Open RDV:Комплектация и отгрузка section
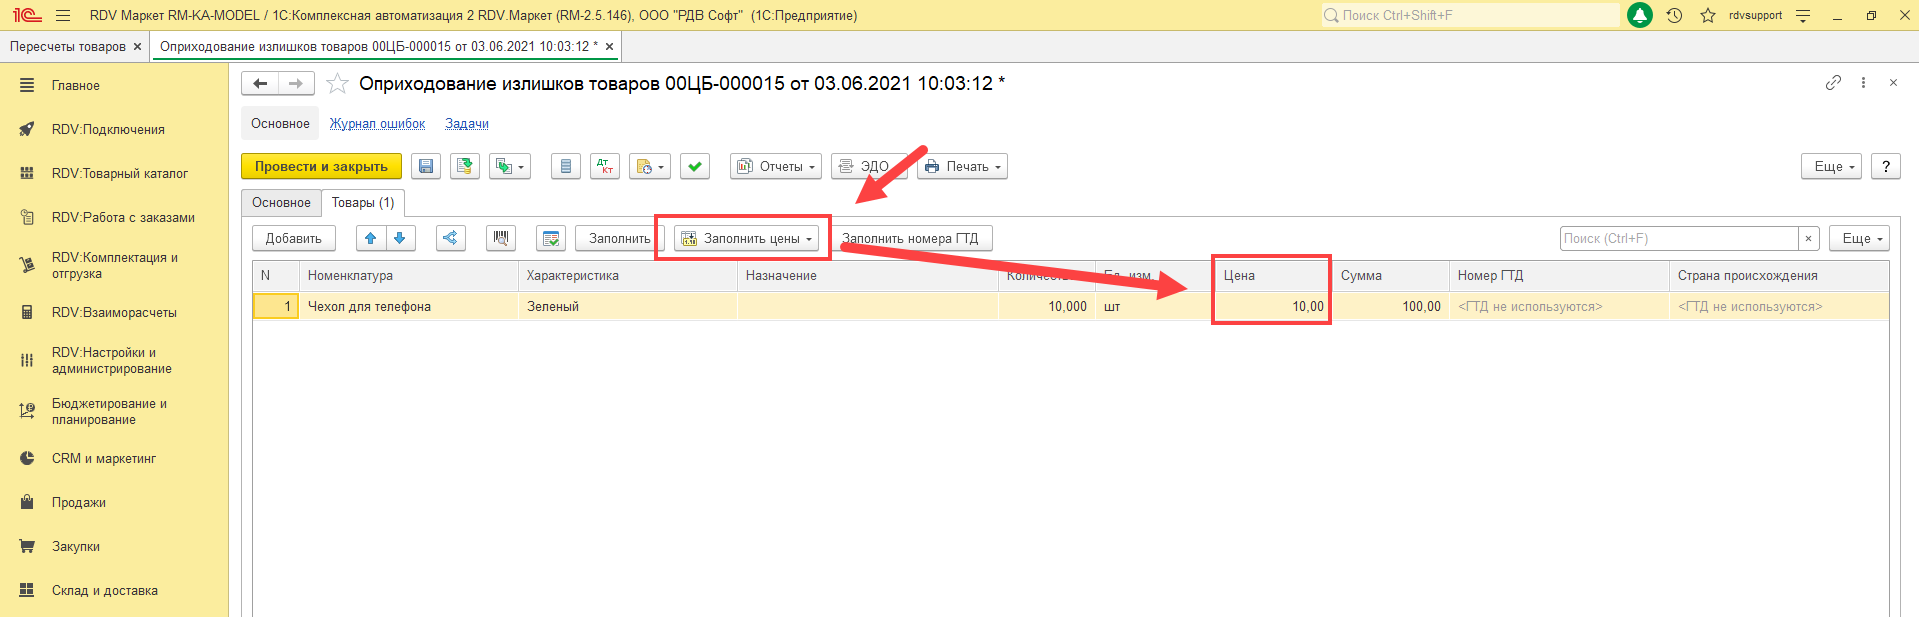The width and height of the screenshot is (1919, 617). click(x=114, y=265)
